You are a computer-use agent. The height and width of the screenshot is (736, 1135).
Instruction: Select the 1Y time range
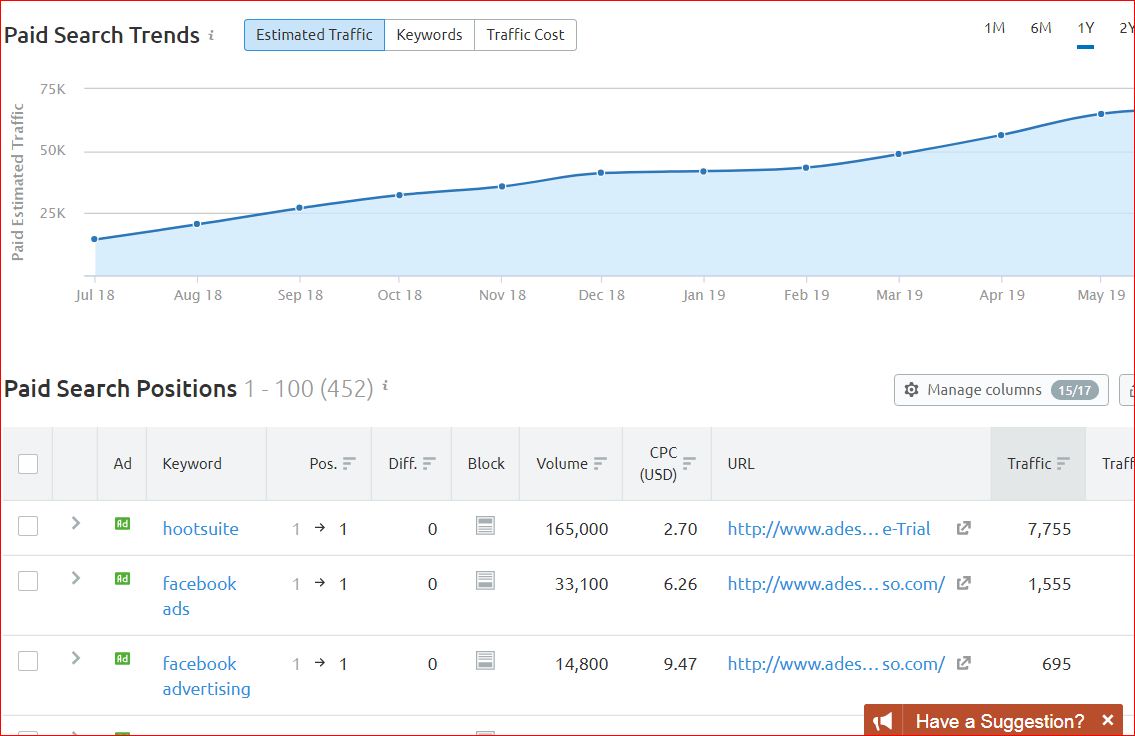1085,28
